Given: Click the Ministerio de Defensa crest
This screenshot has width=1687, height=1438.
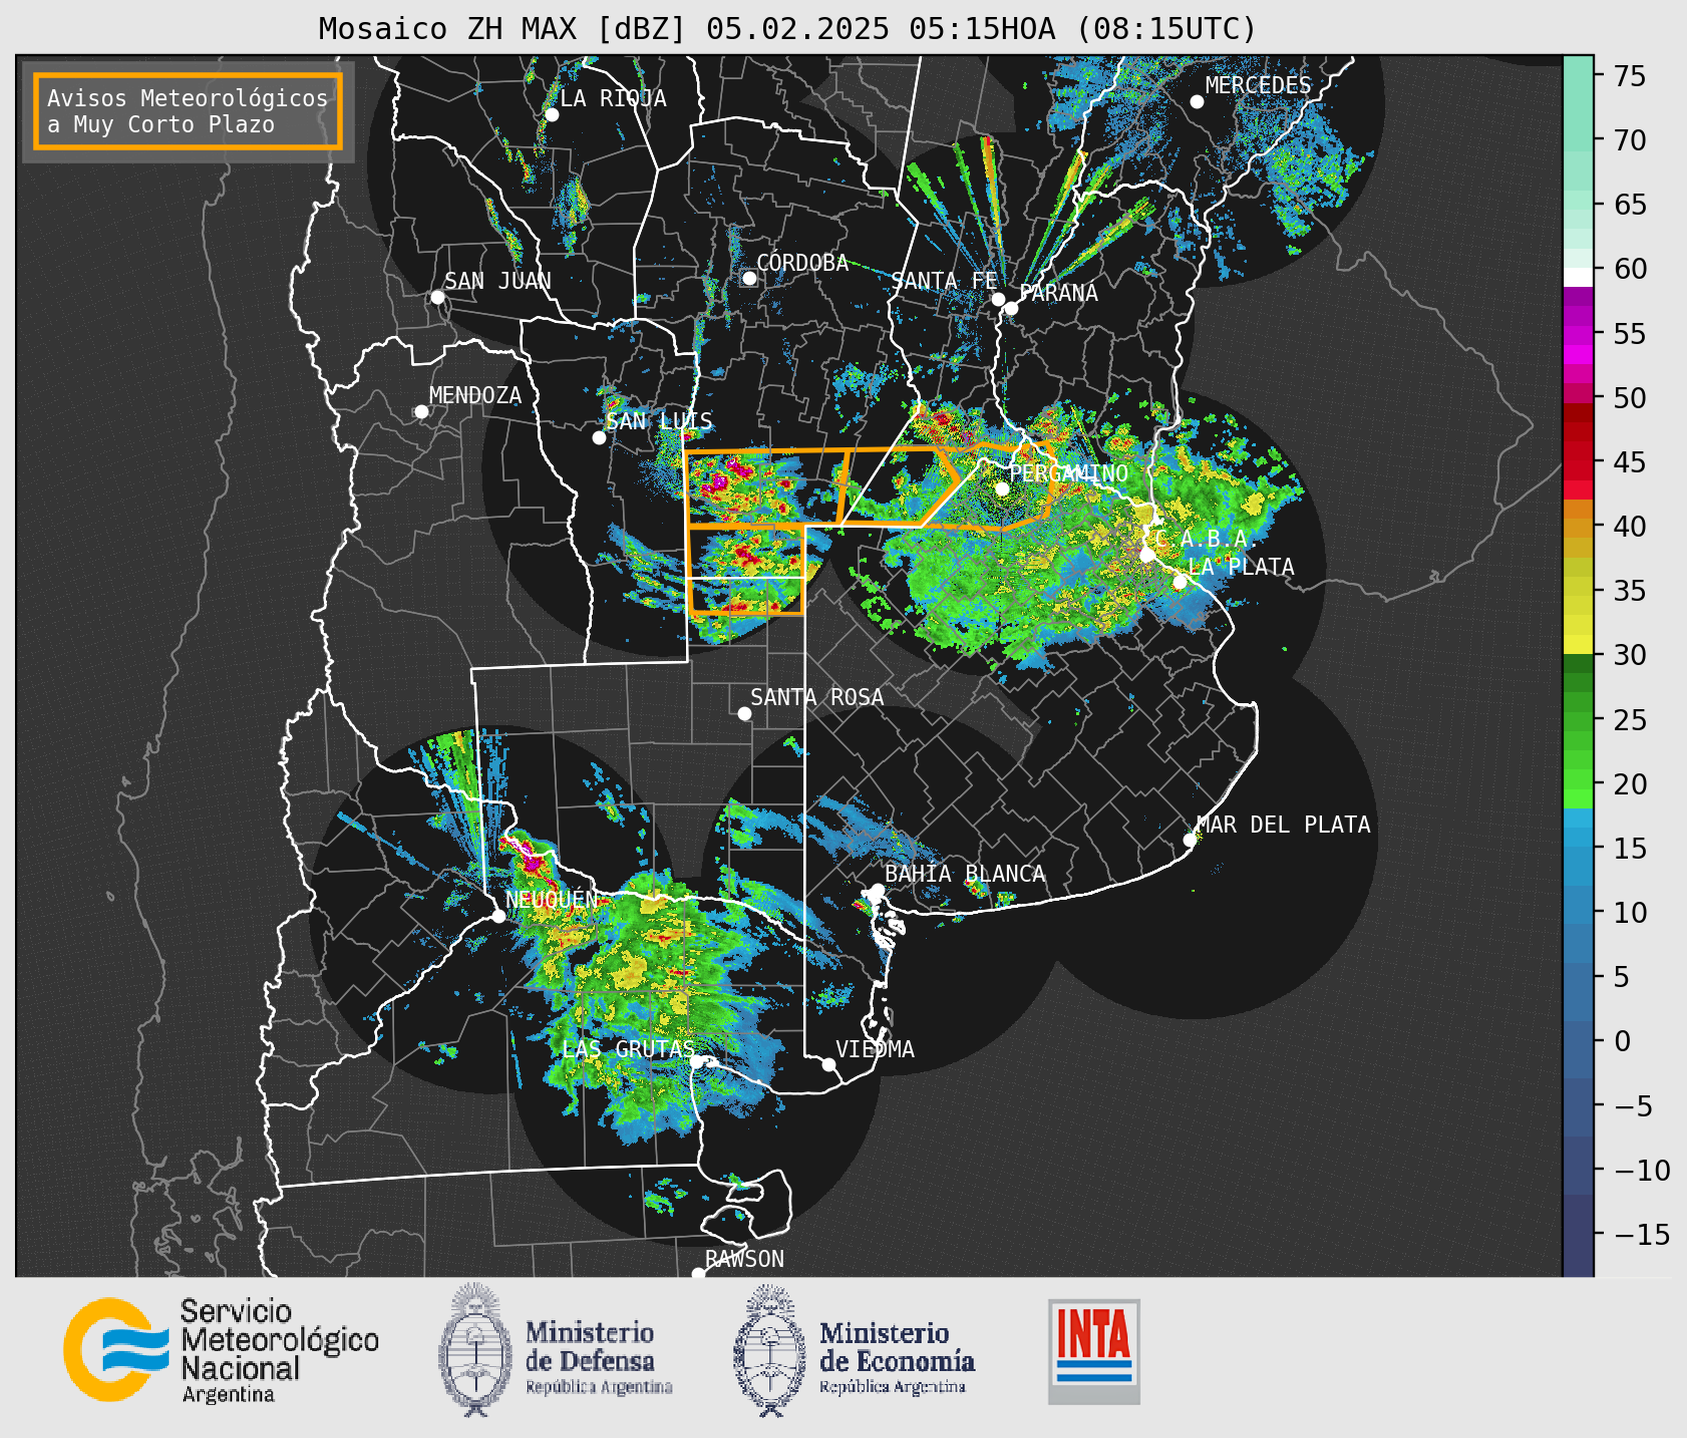Looking at the screenshot, I should (474, 1349).
